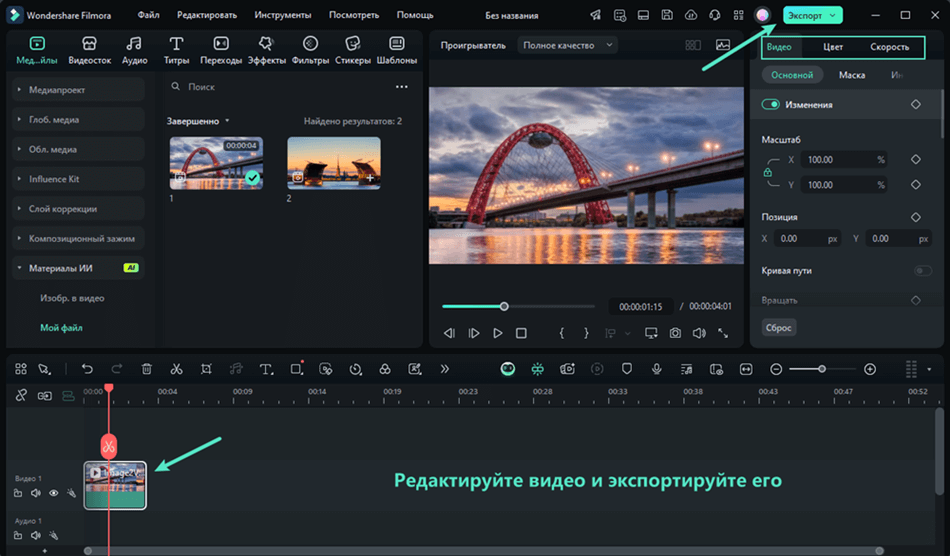This screenshot has height=556, width=950.
Task: Adjust preview volume speaker icon
Action: click(699, 333)
